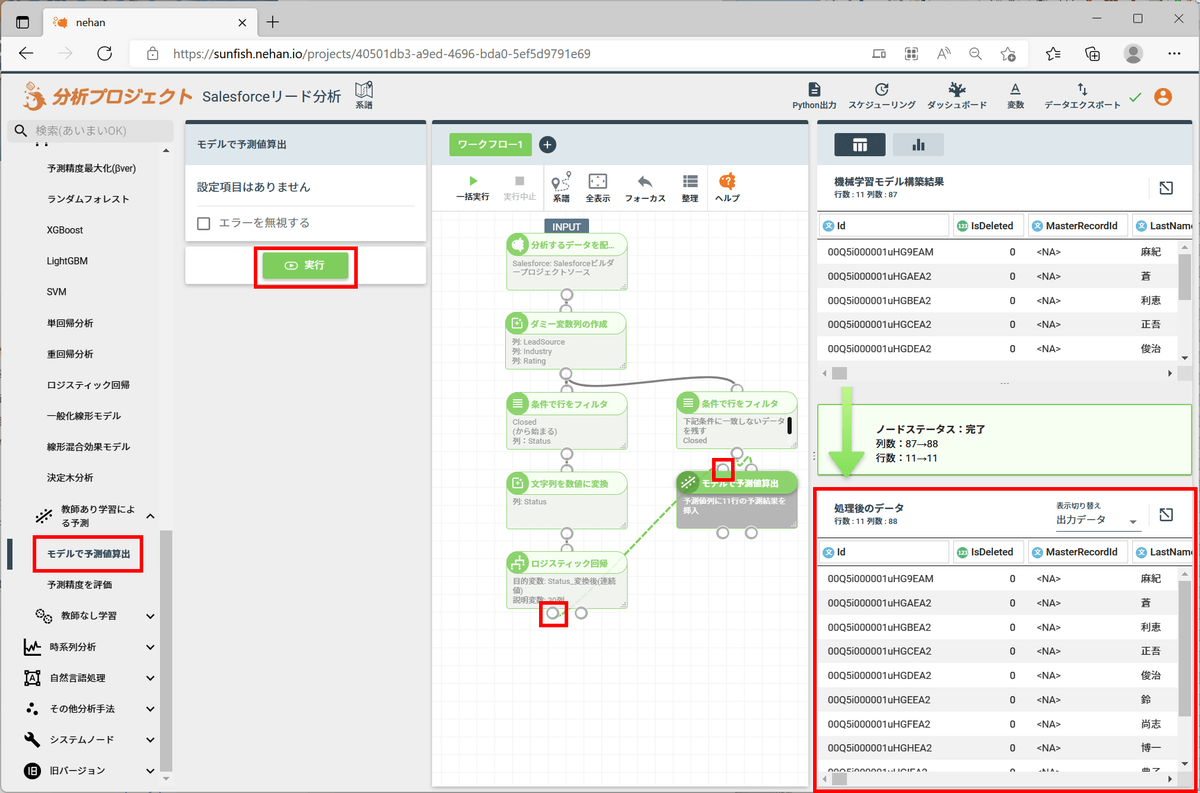
Task: Add a new workflow with plus icon
Action: (548, 145)
